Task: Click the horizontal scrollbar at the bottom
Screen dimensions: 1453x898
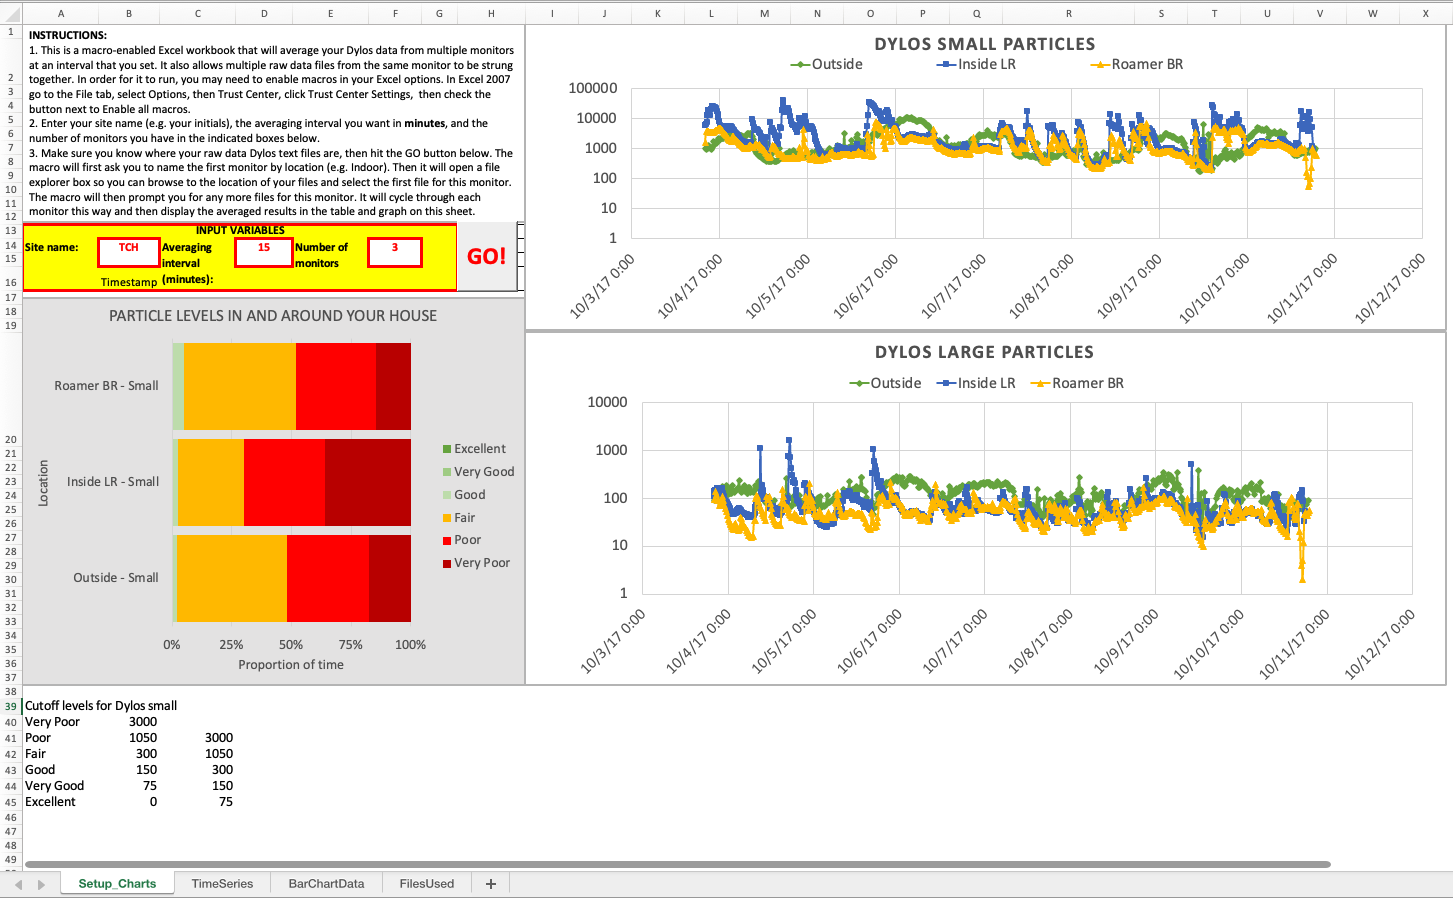Action: tap(677, 864)
